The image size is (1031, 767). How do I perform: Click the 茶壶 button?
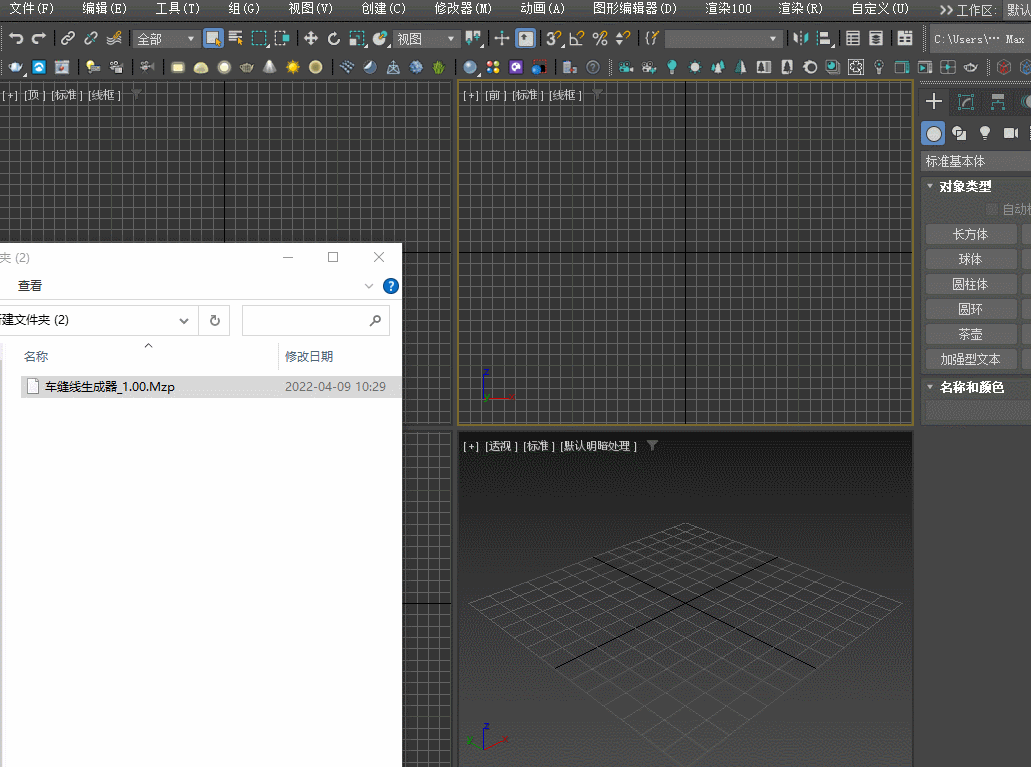(970, 334)
